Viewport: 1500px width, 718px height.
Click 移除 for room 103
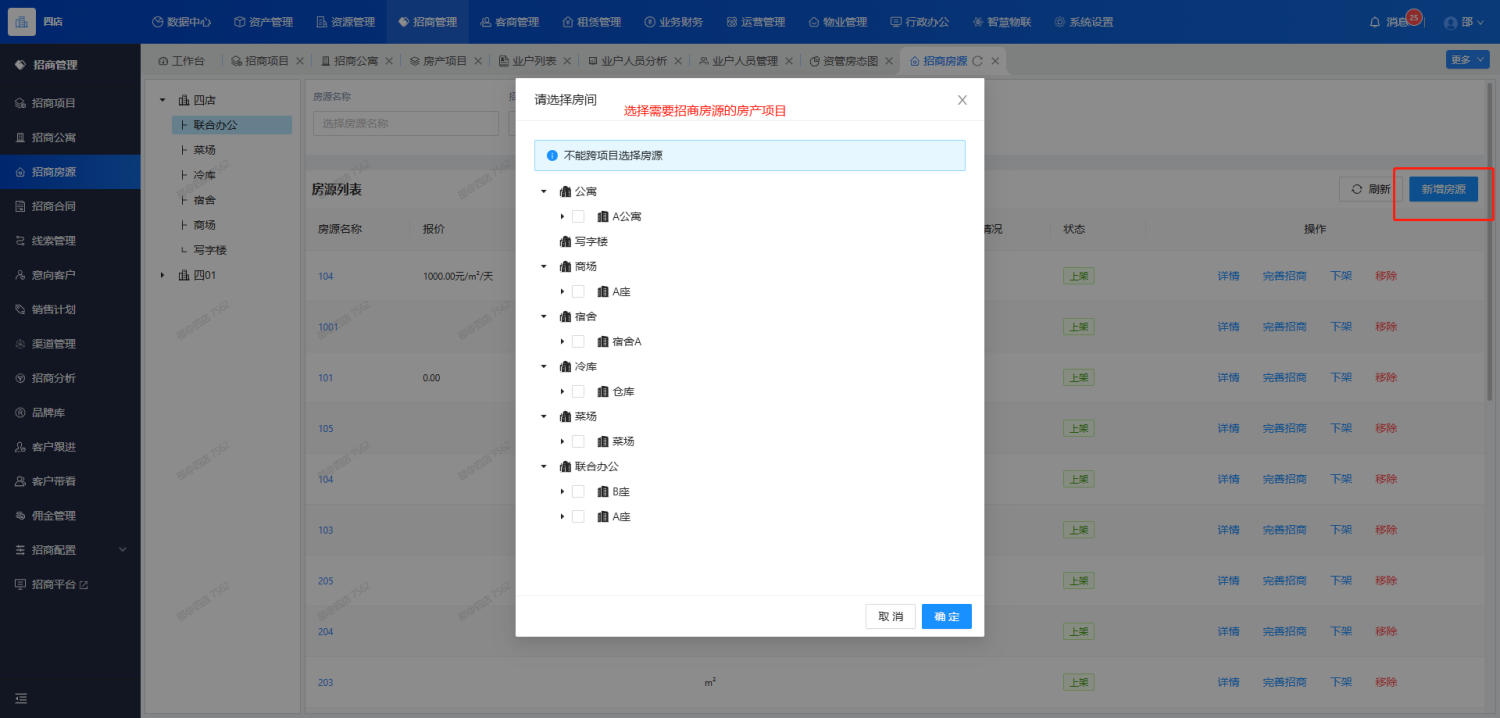1386,530
